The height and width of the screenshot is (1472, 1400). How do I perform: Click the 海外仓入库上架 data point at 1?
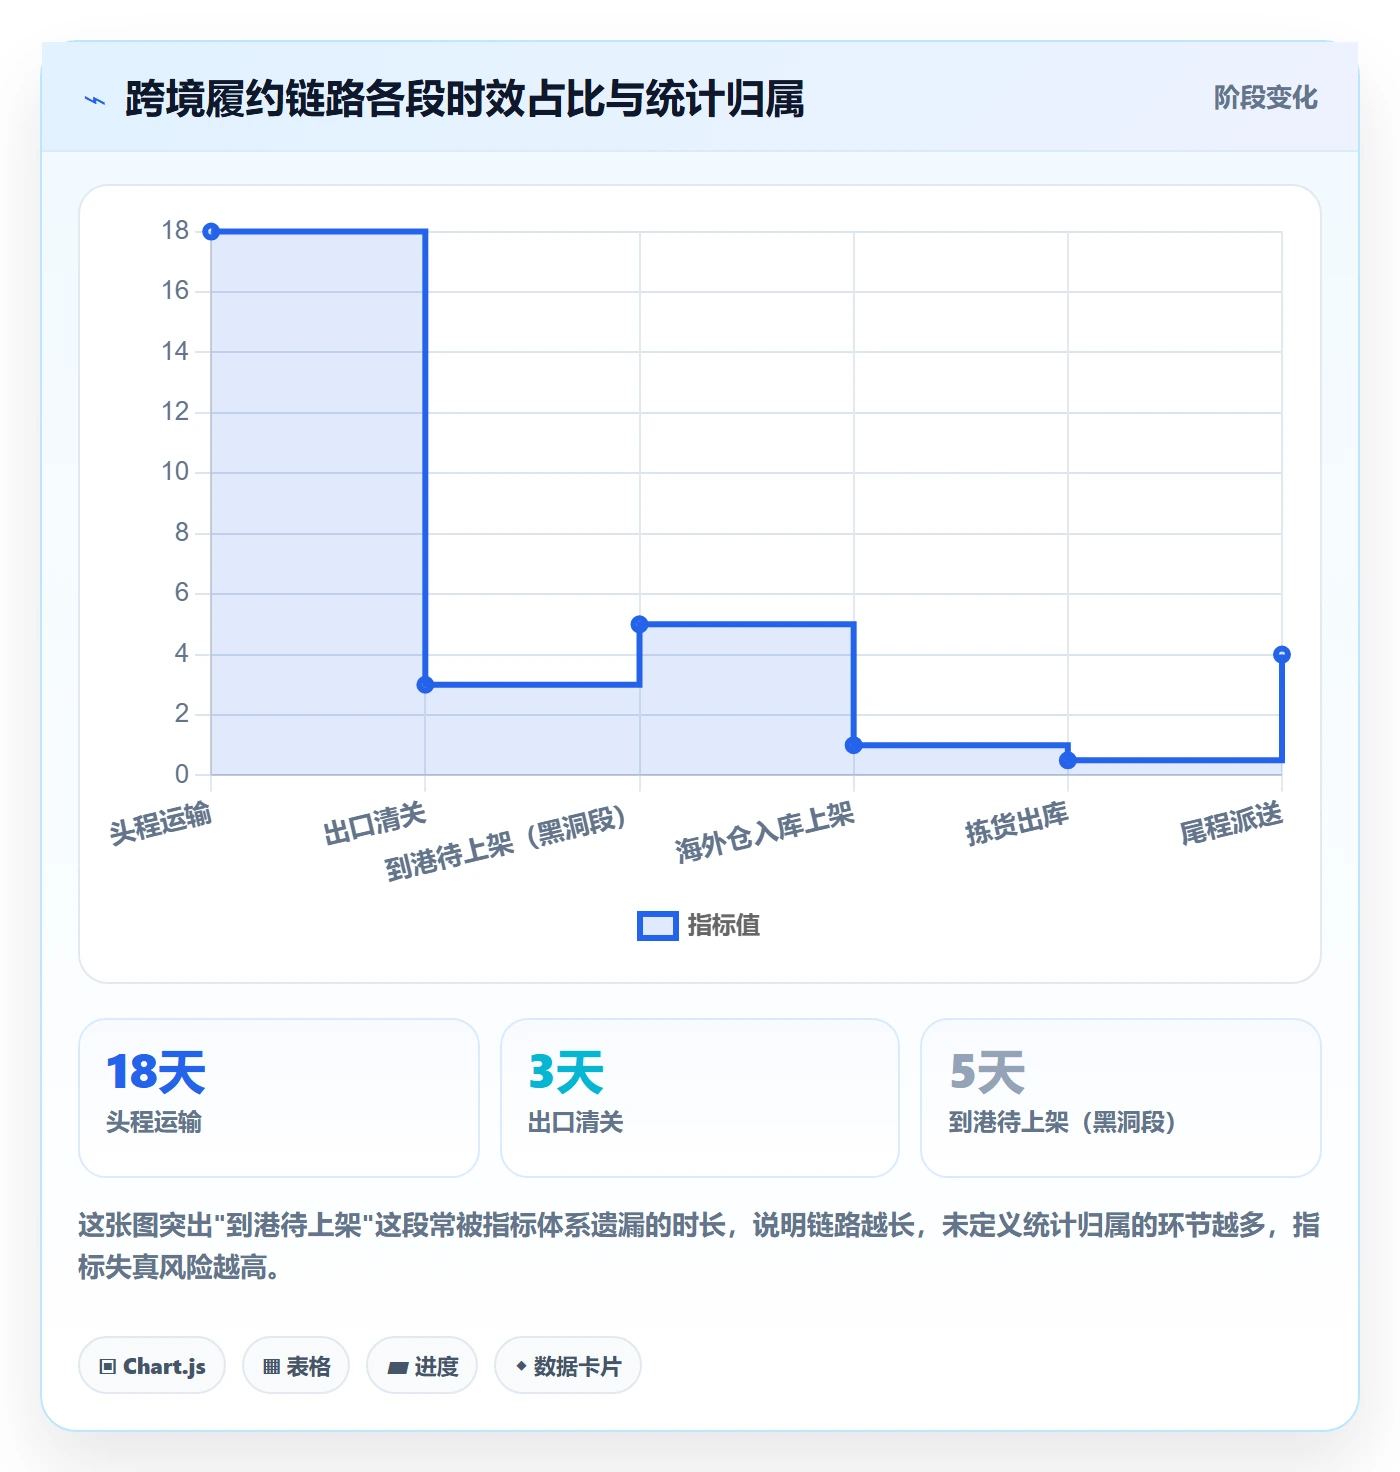point(854,745)
